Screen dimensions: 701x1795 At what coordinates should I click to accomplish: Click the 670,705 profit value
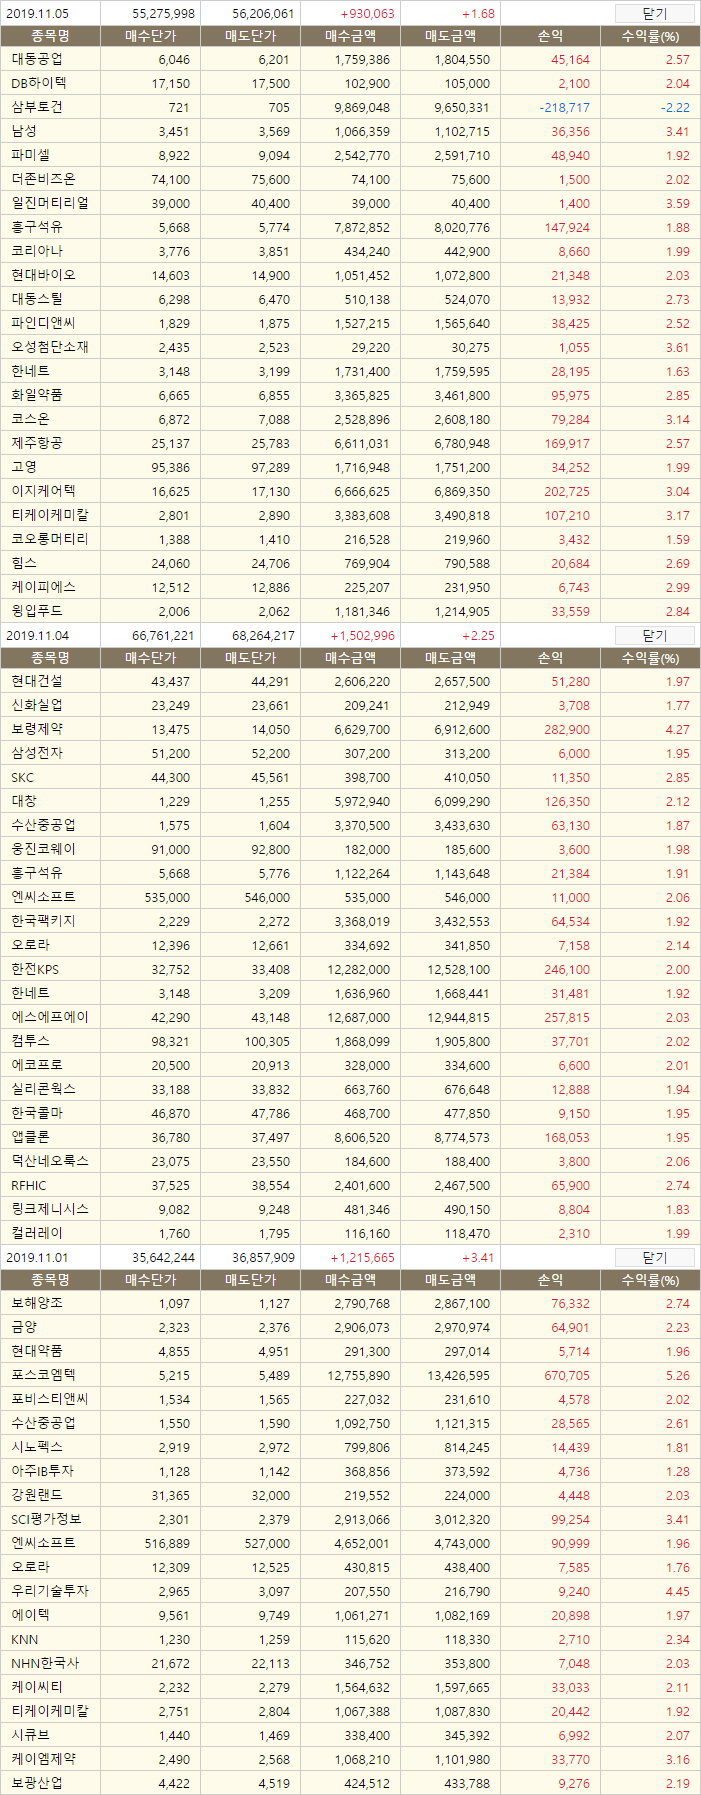(567, 1376)
